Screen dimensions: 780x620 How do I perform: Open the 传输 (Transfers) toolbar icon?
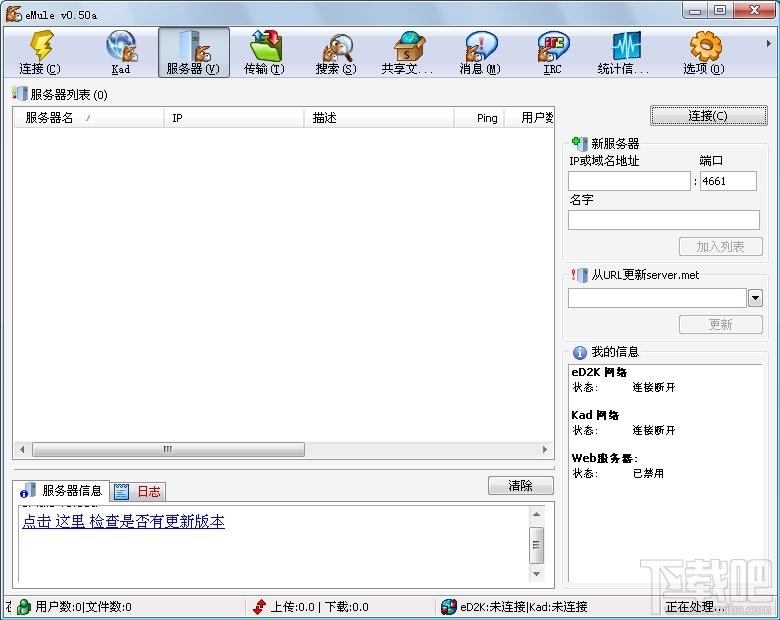(264, 52)
